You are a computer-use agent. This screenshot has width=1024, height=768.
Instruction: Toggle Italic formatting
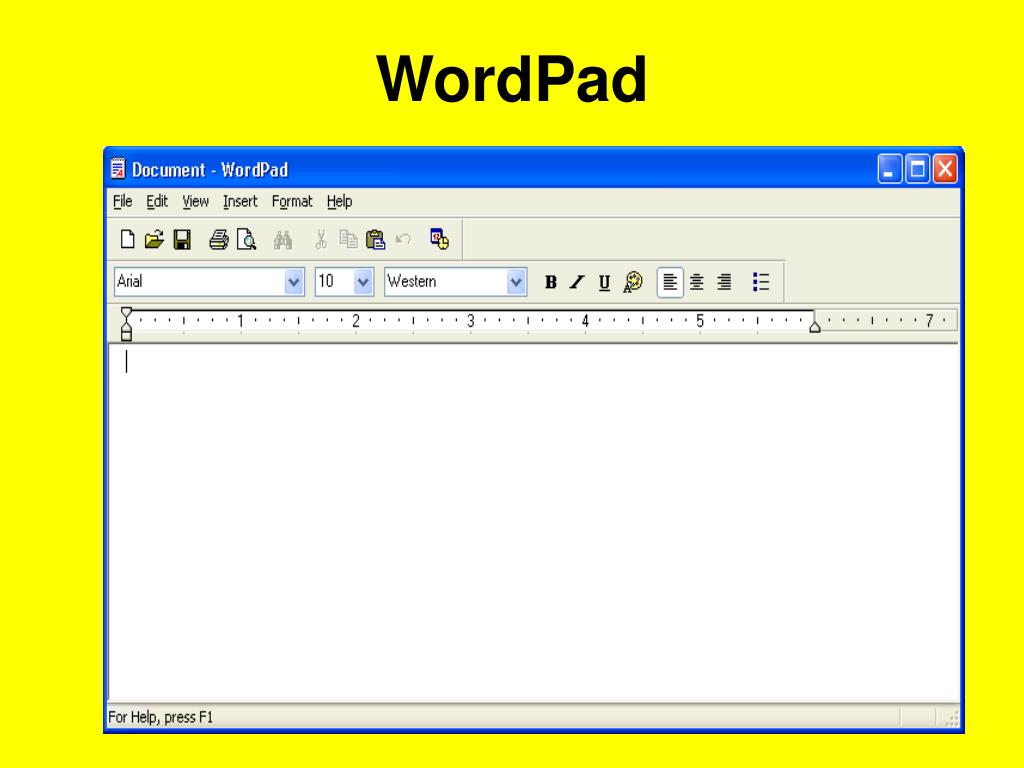click(577, 282)
